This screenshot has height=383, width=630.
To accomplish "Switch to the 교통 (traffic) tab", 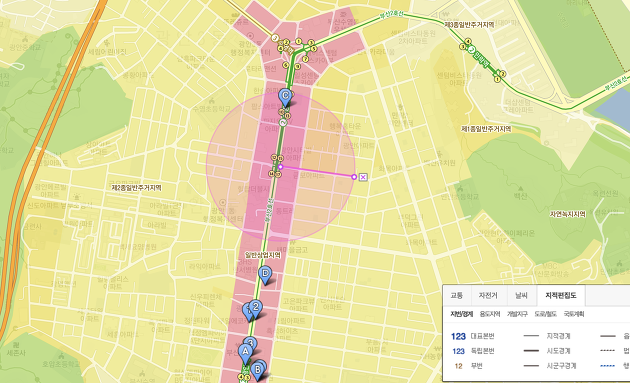I will pos(456,295).
